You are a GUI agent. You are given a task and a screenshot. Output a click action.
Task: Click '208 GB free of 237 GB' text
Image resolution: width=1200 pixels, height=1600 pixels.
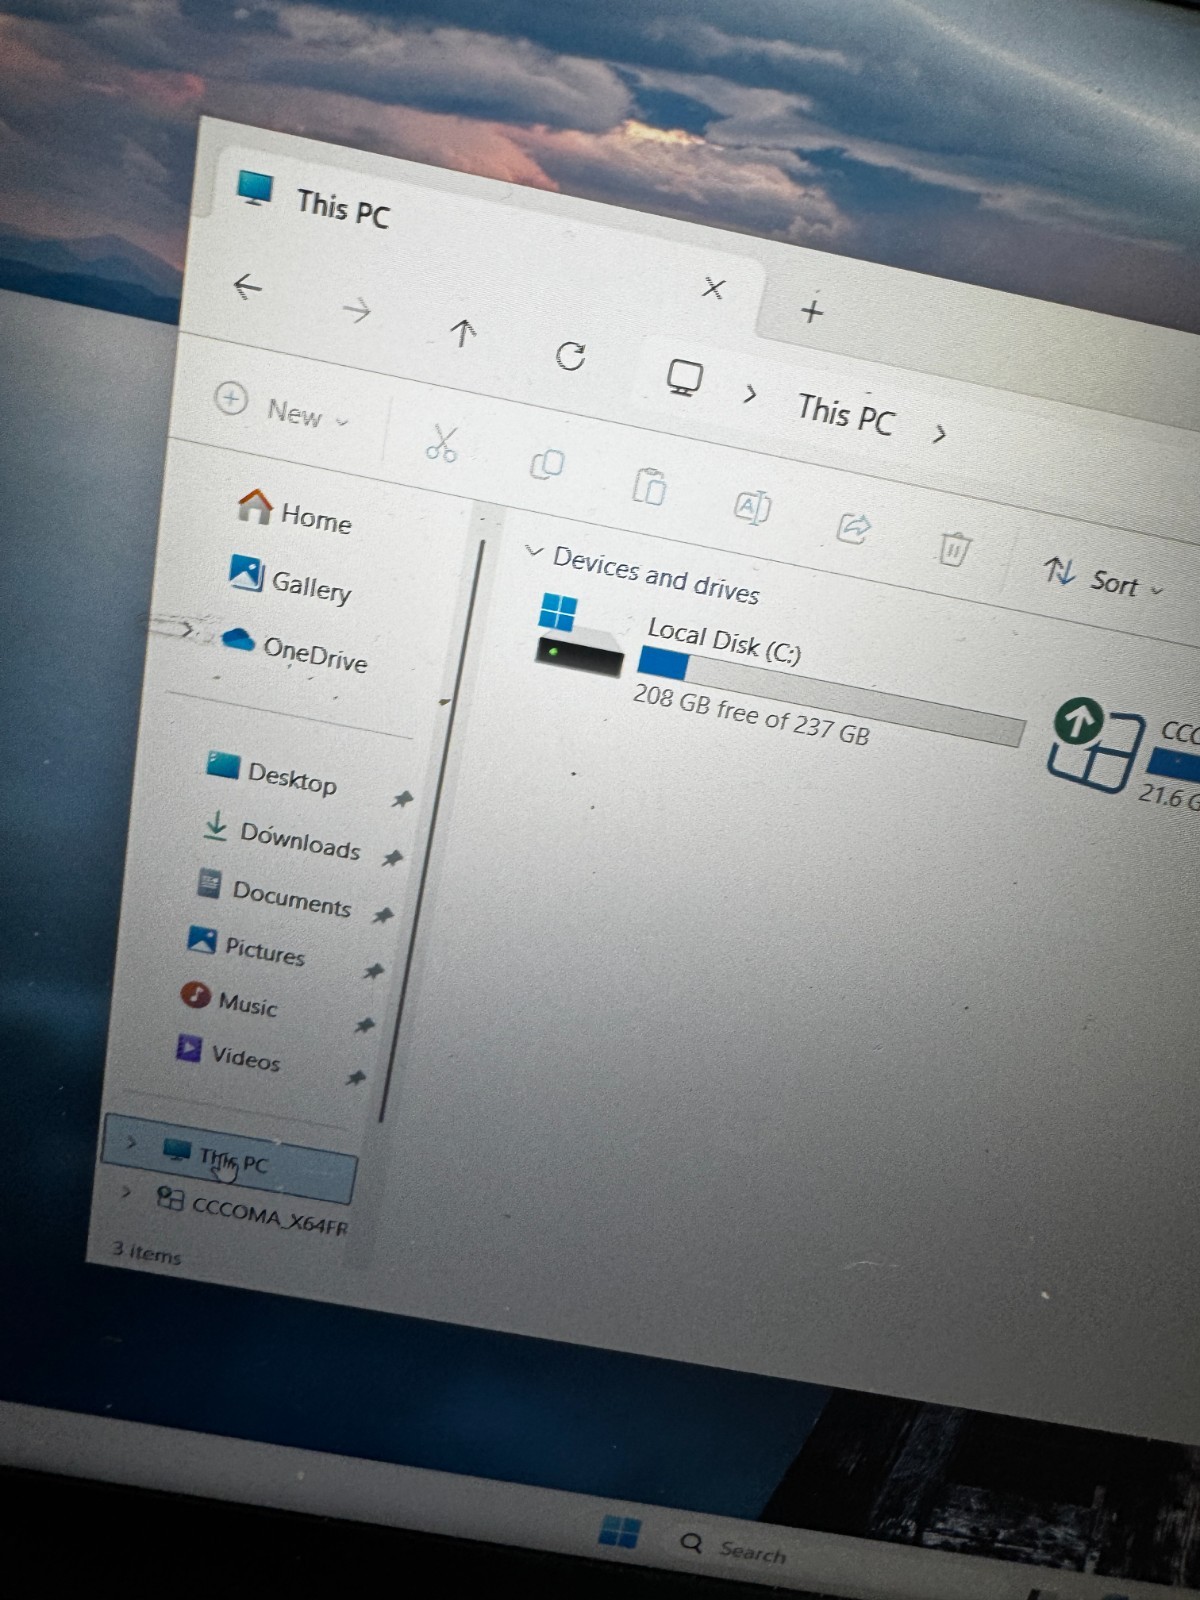coord(751,714)
